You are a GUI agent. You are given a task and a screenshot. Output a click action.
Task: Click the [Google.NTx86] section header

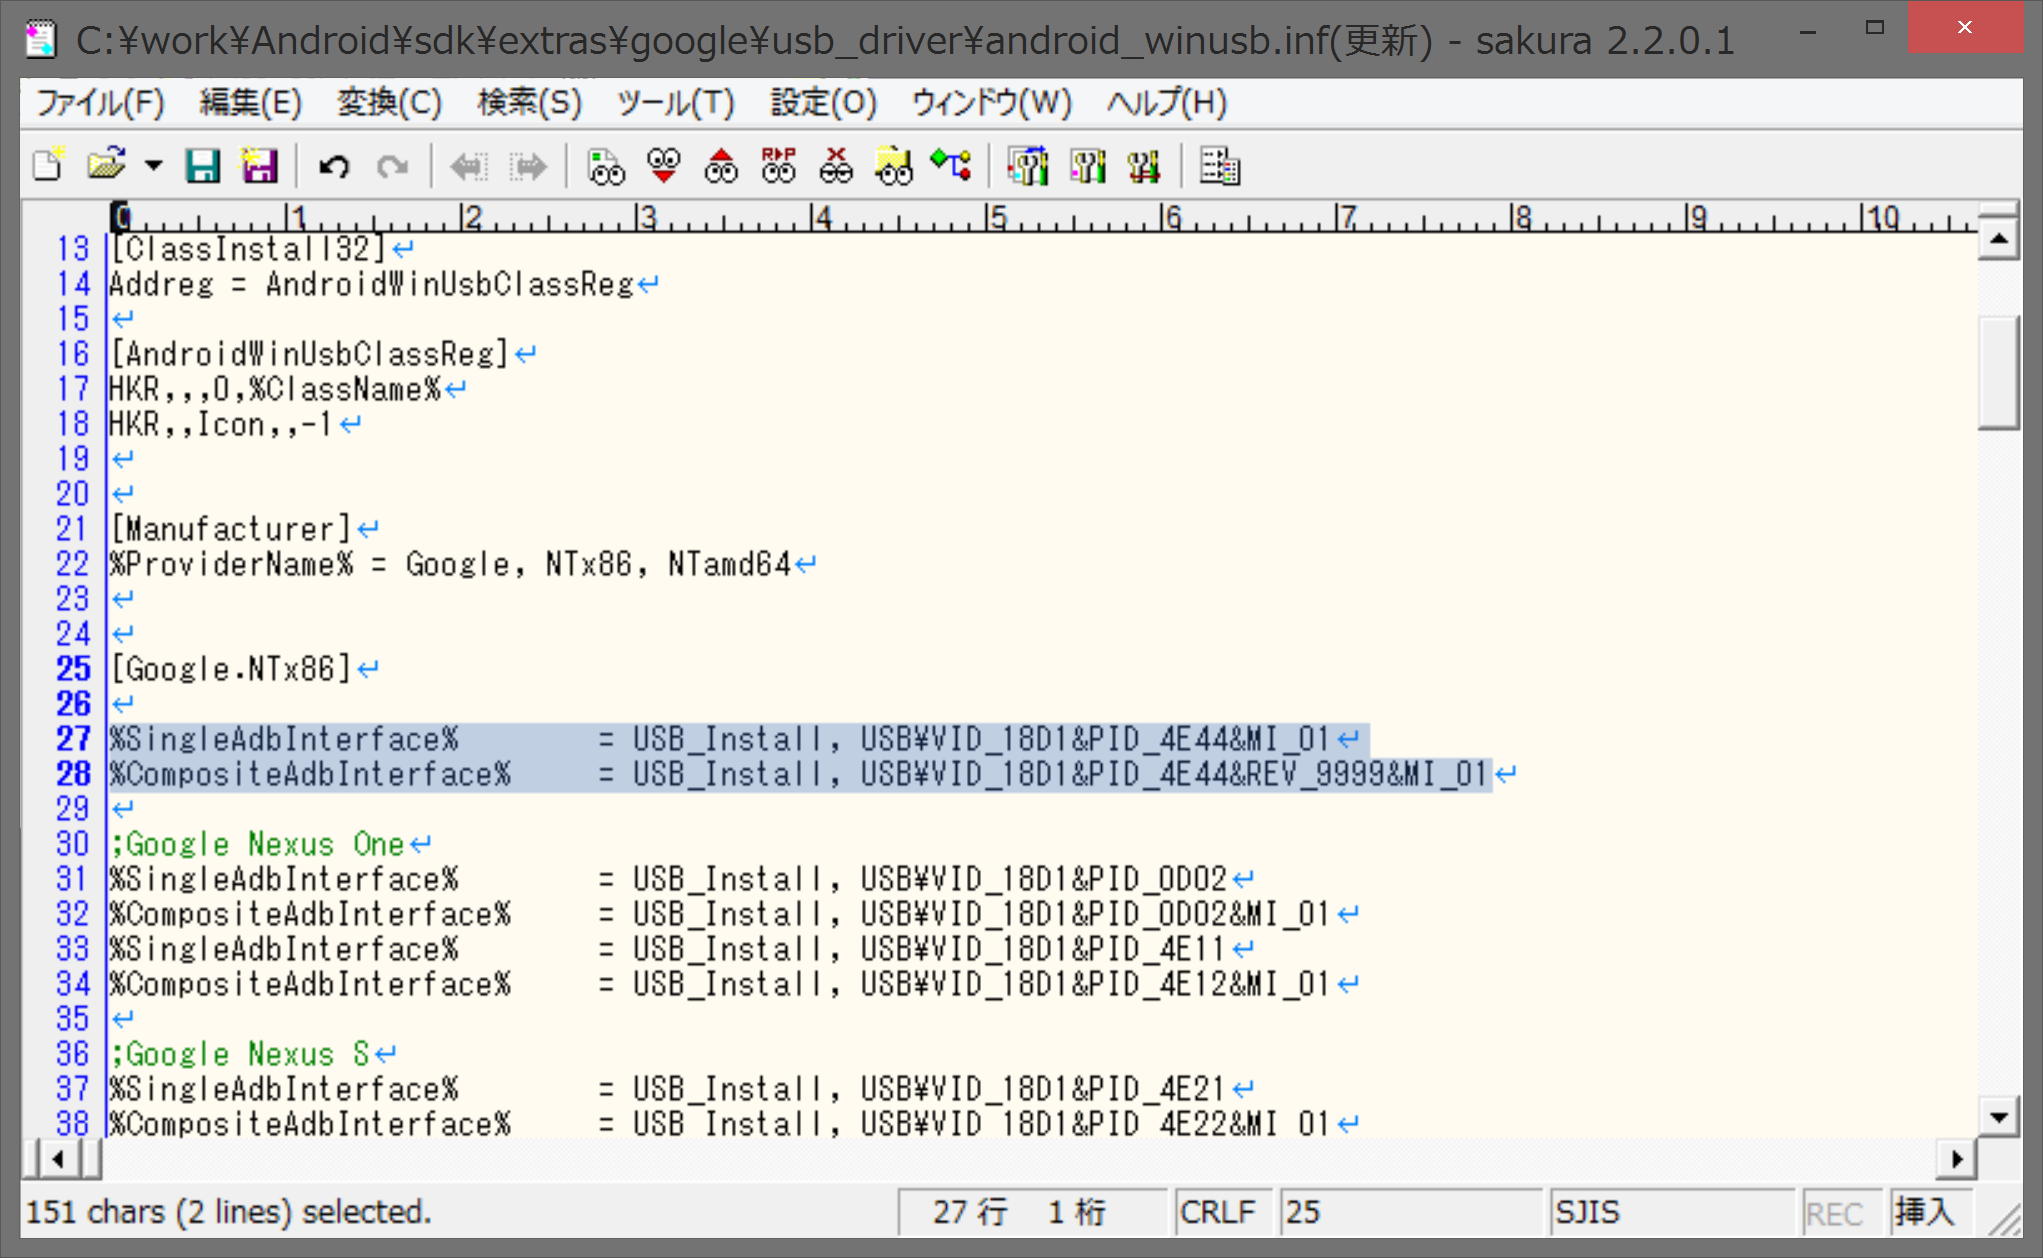[231, 669]
